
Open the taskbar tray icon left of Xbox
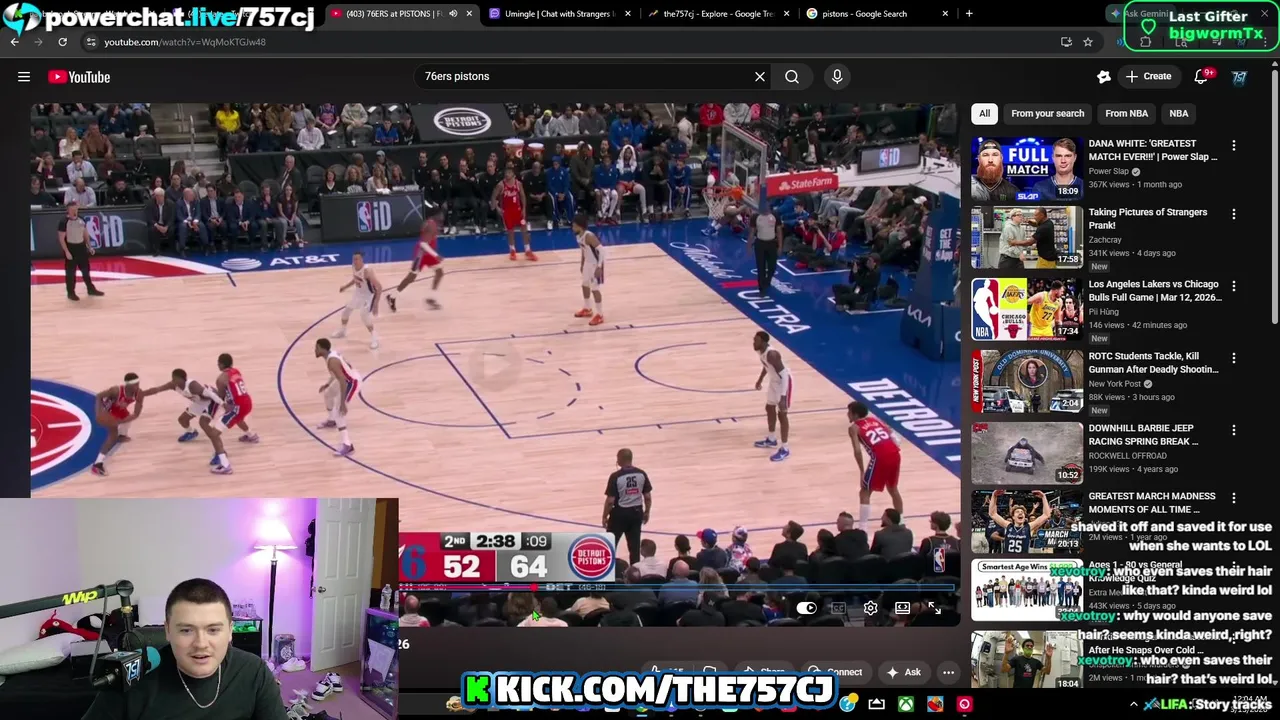pyautogui.click(x=876, y=705)
